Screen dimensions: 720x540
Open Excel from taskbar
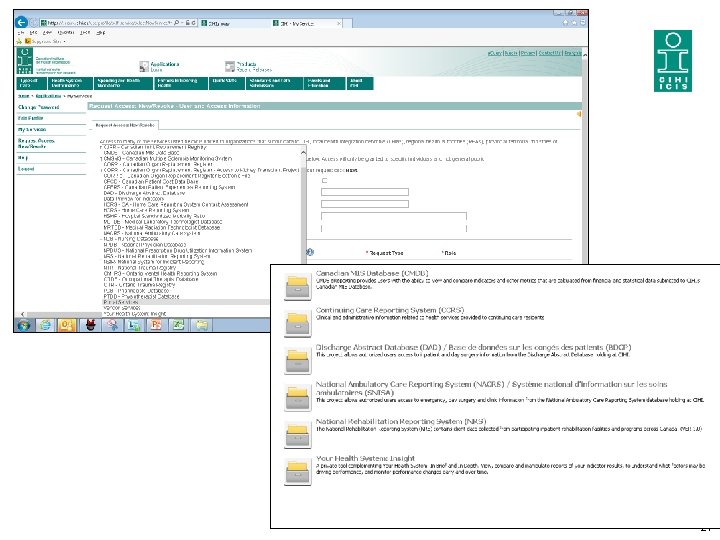[x=179, y=325]
